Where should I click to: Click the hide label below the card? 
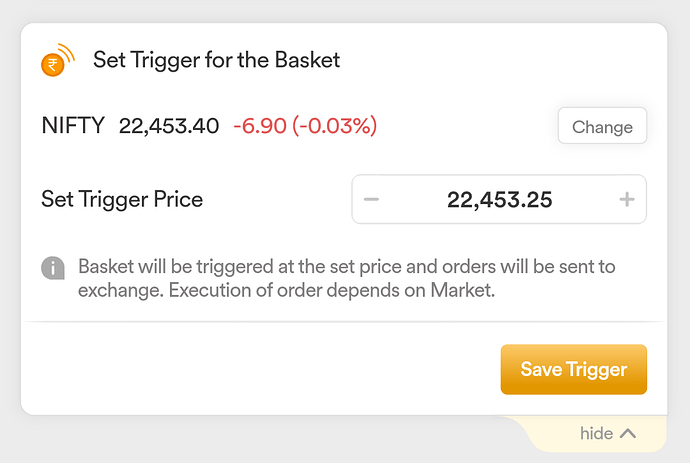(596, 434)
